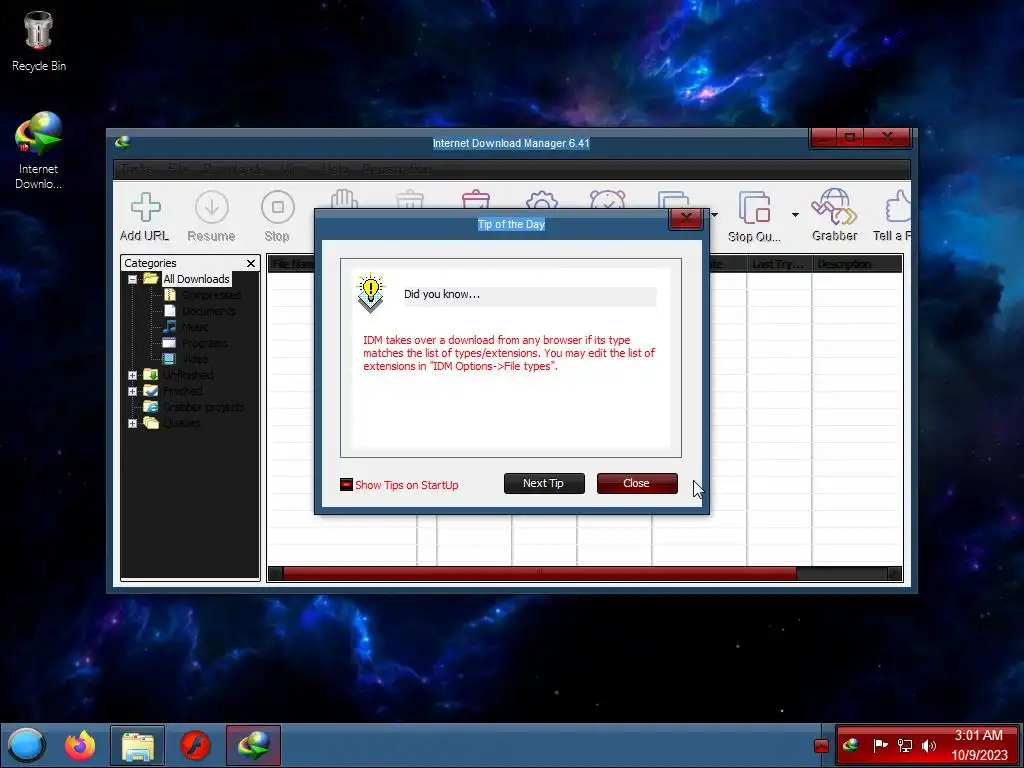The height and width of the screenshot is (768, 1024).
Task: Select the Documents category
Action: pos(208,311)
